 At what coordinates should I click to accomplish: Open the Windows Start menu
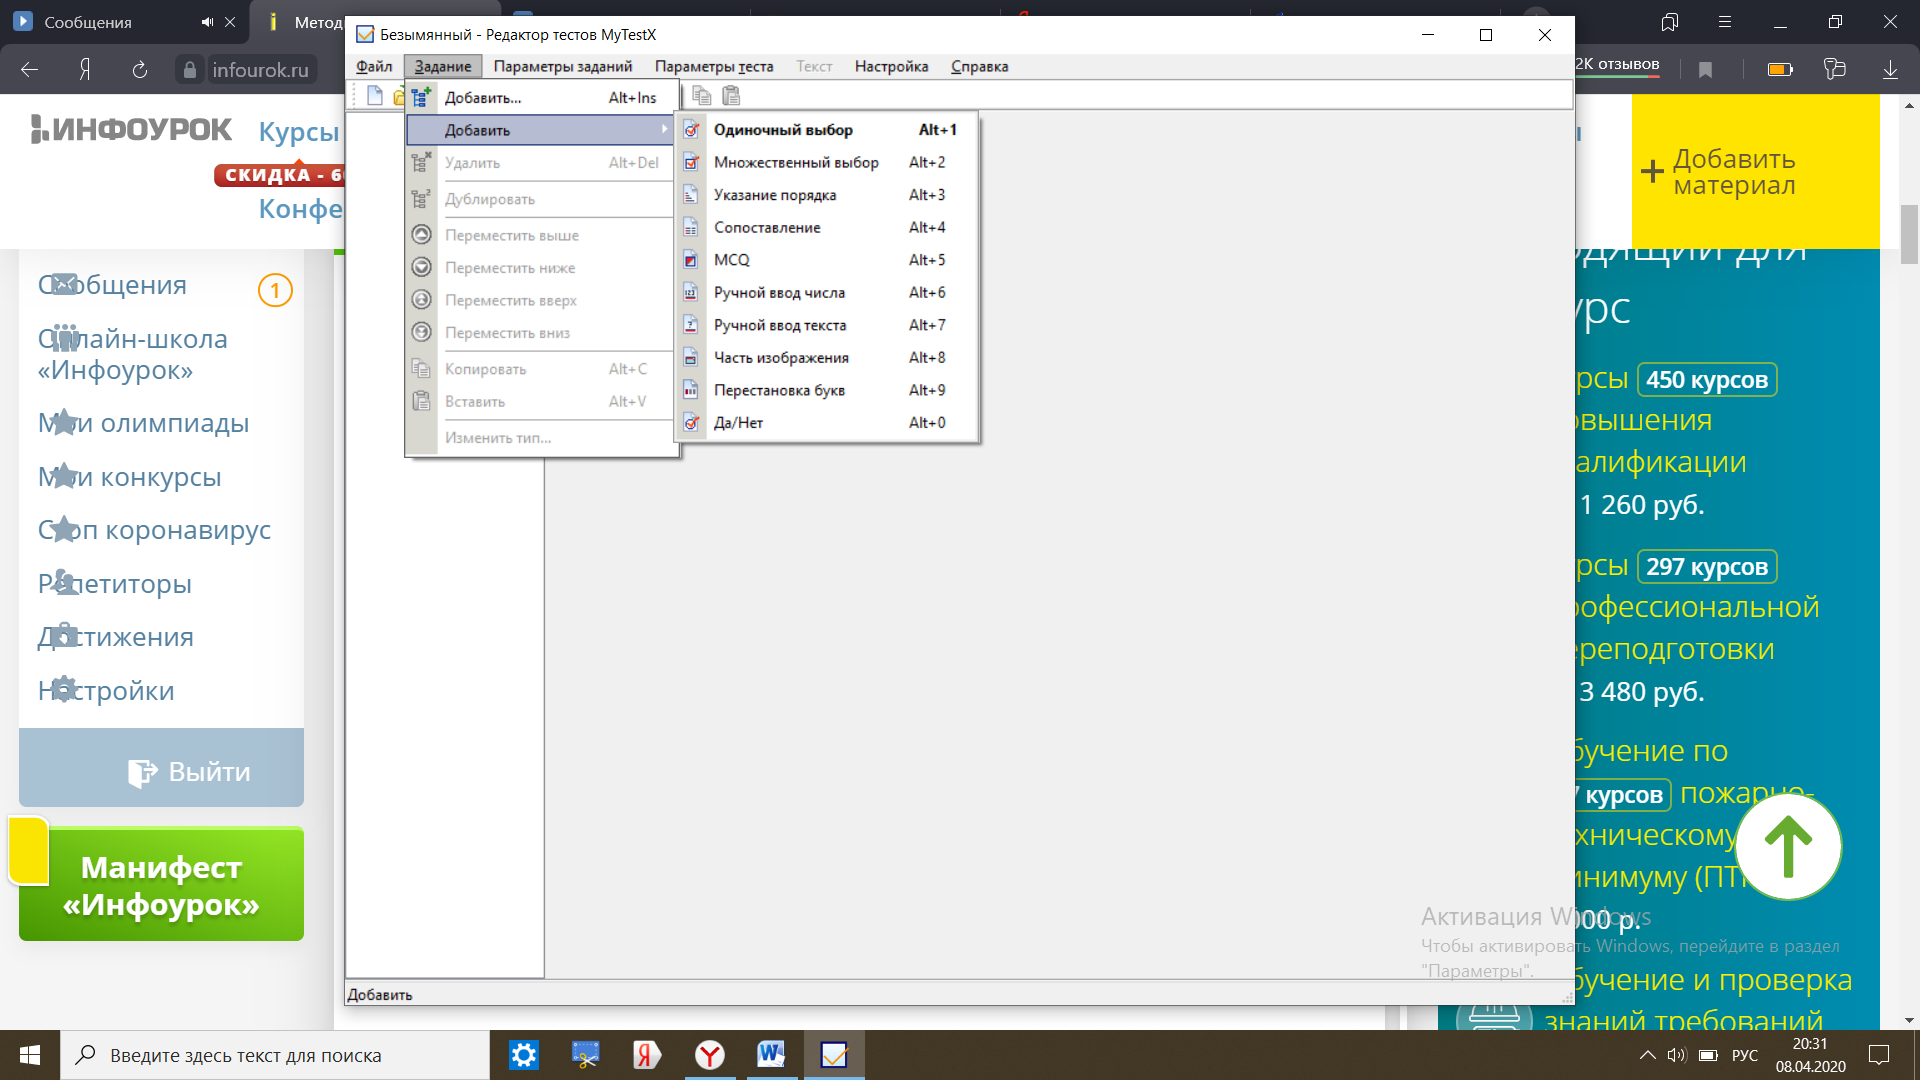[x=29, y=1055]
